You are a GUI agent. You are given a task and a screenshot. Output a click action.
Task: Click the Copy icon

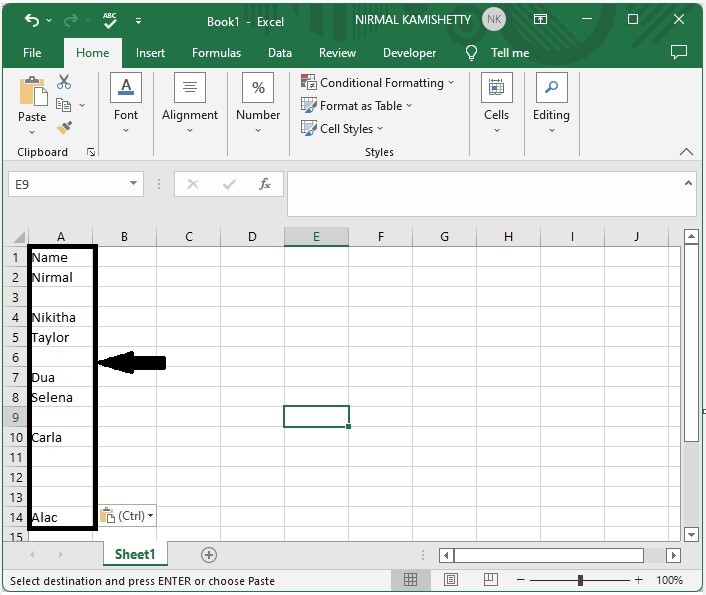pyautogui.click(x=63, y=105)
